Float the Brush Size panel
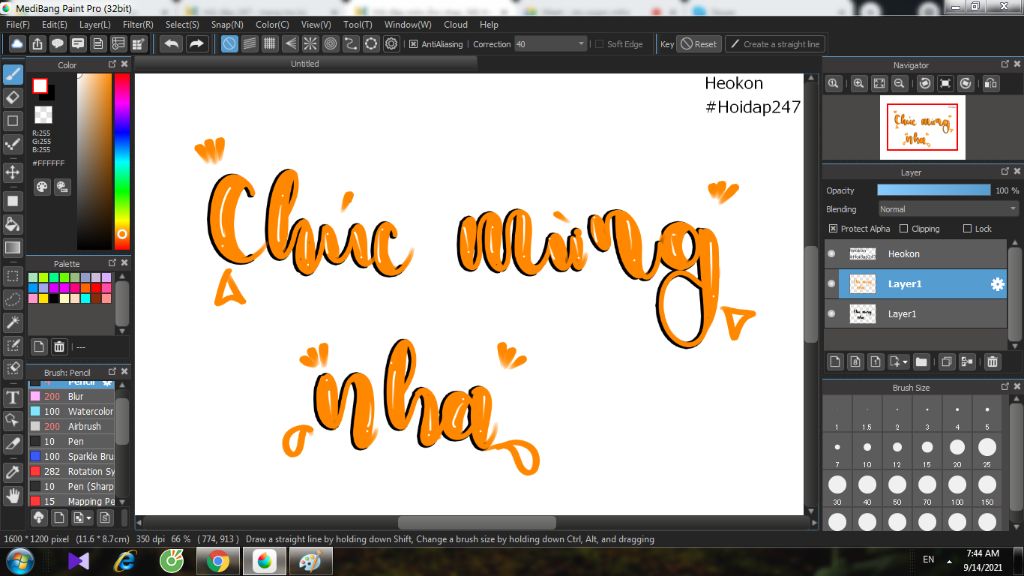Viewport: 1024px width, 576px height. [x=1004, y=387]
